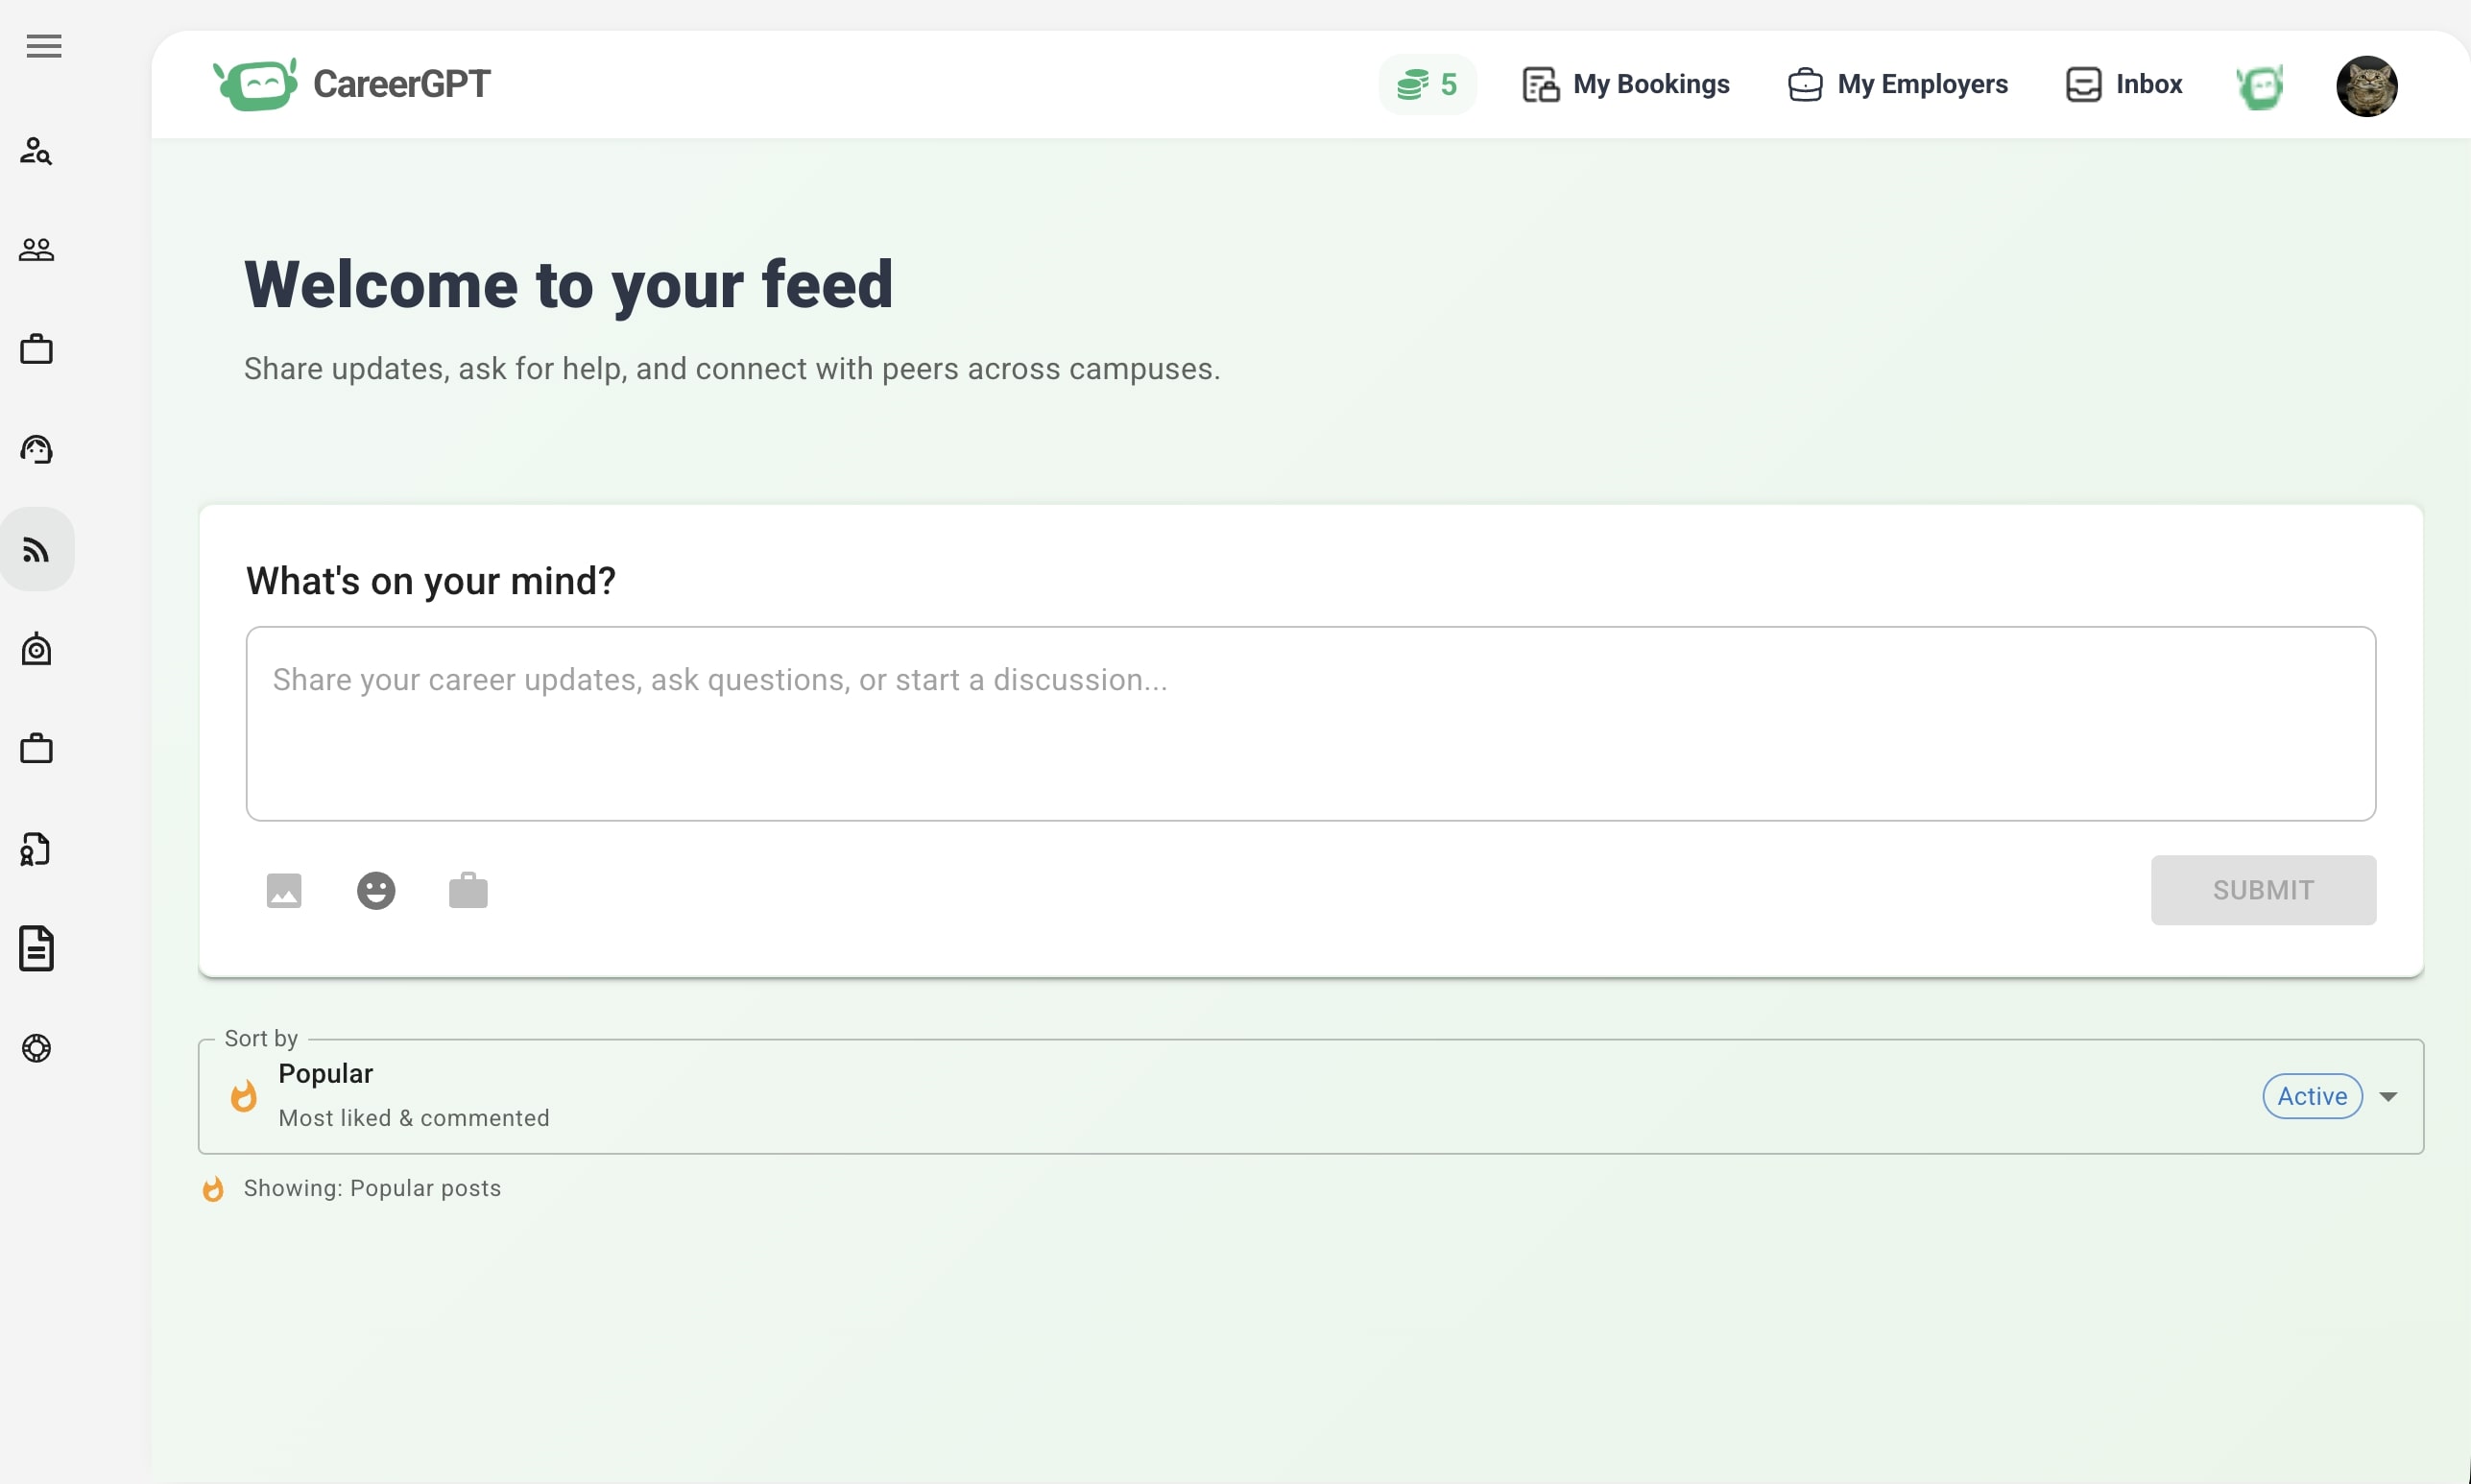Go to My Employers

[x=1896, y=84]
